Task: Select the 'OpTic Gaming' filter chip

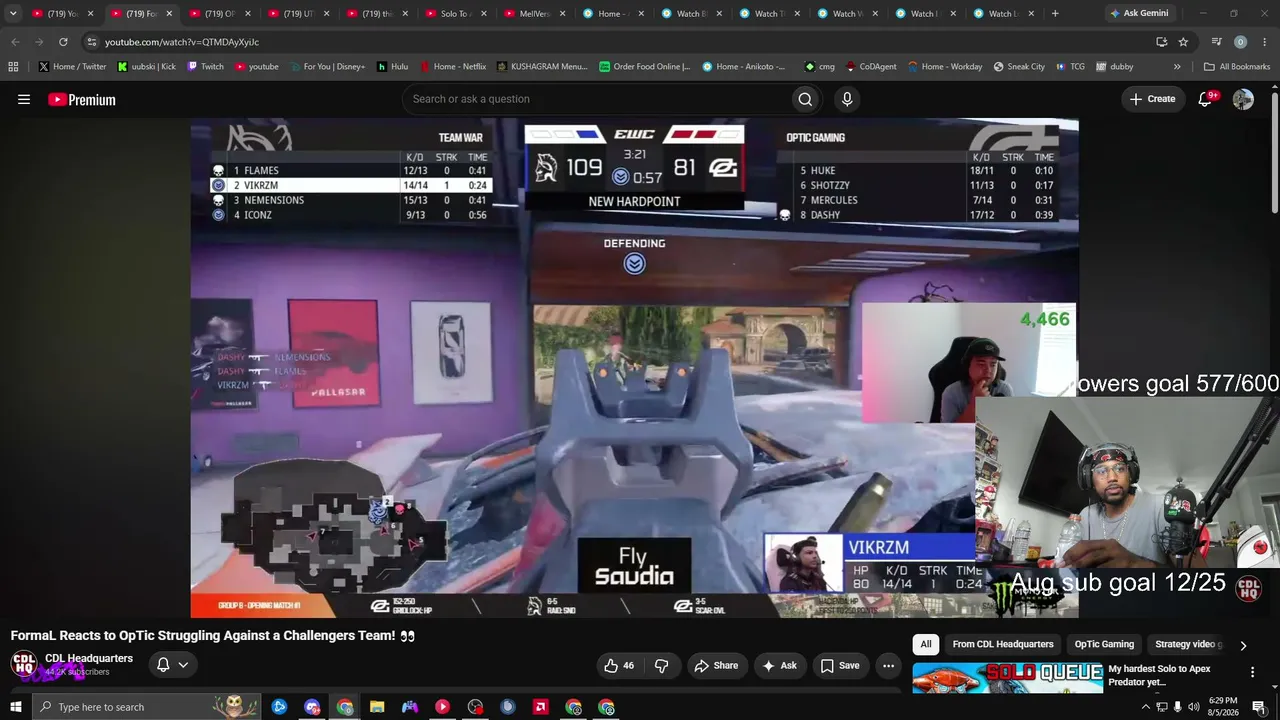Action: (1104, 645)
